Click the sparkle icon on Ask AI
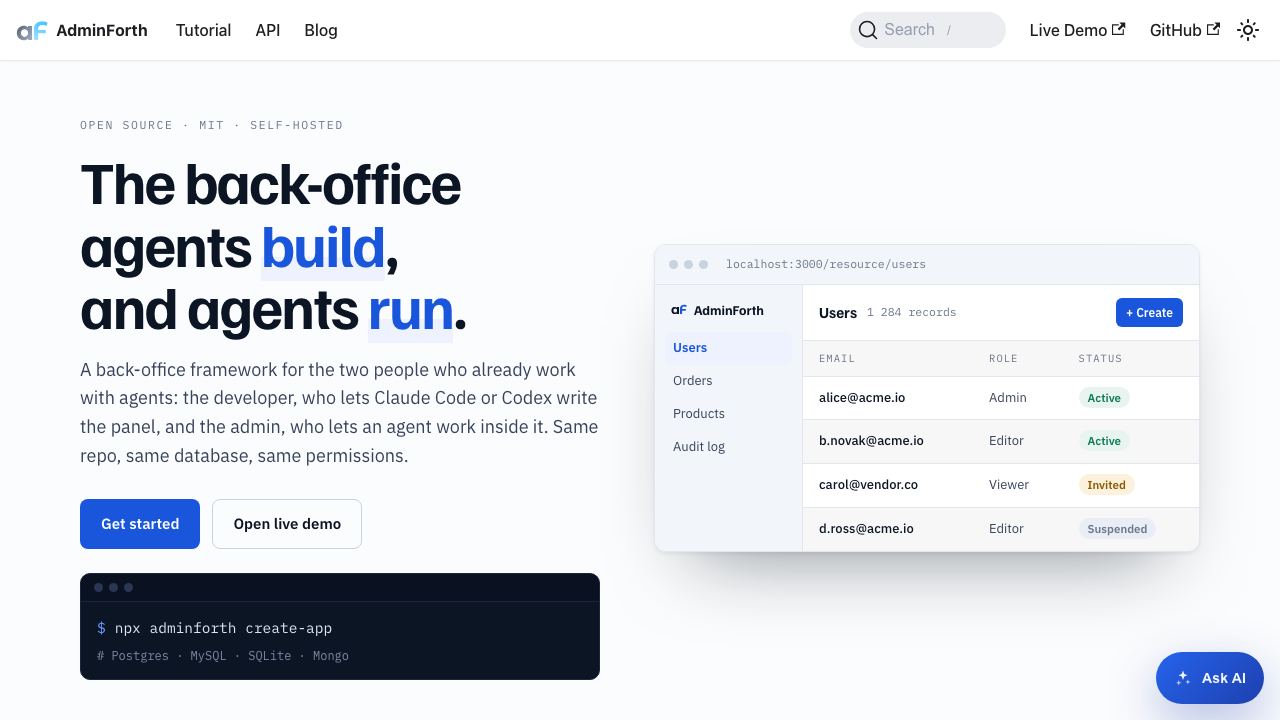Image resolution: width=1280 pixels, height=720 pixels. [x=1183, y=678]
